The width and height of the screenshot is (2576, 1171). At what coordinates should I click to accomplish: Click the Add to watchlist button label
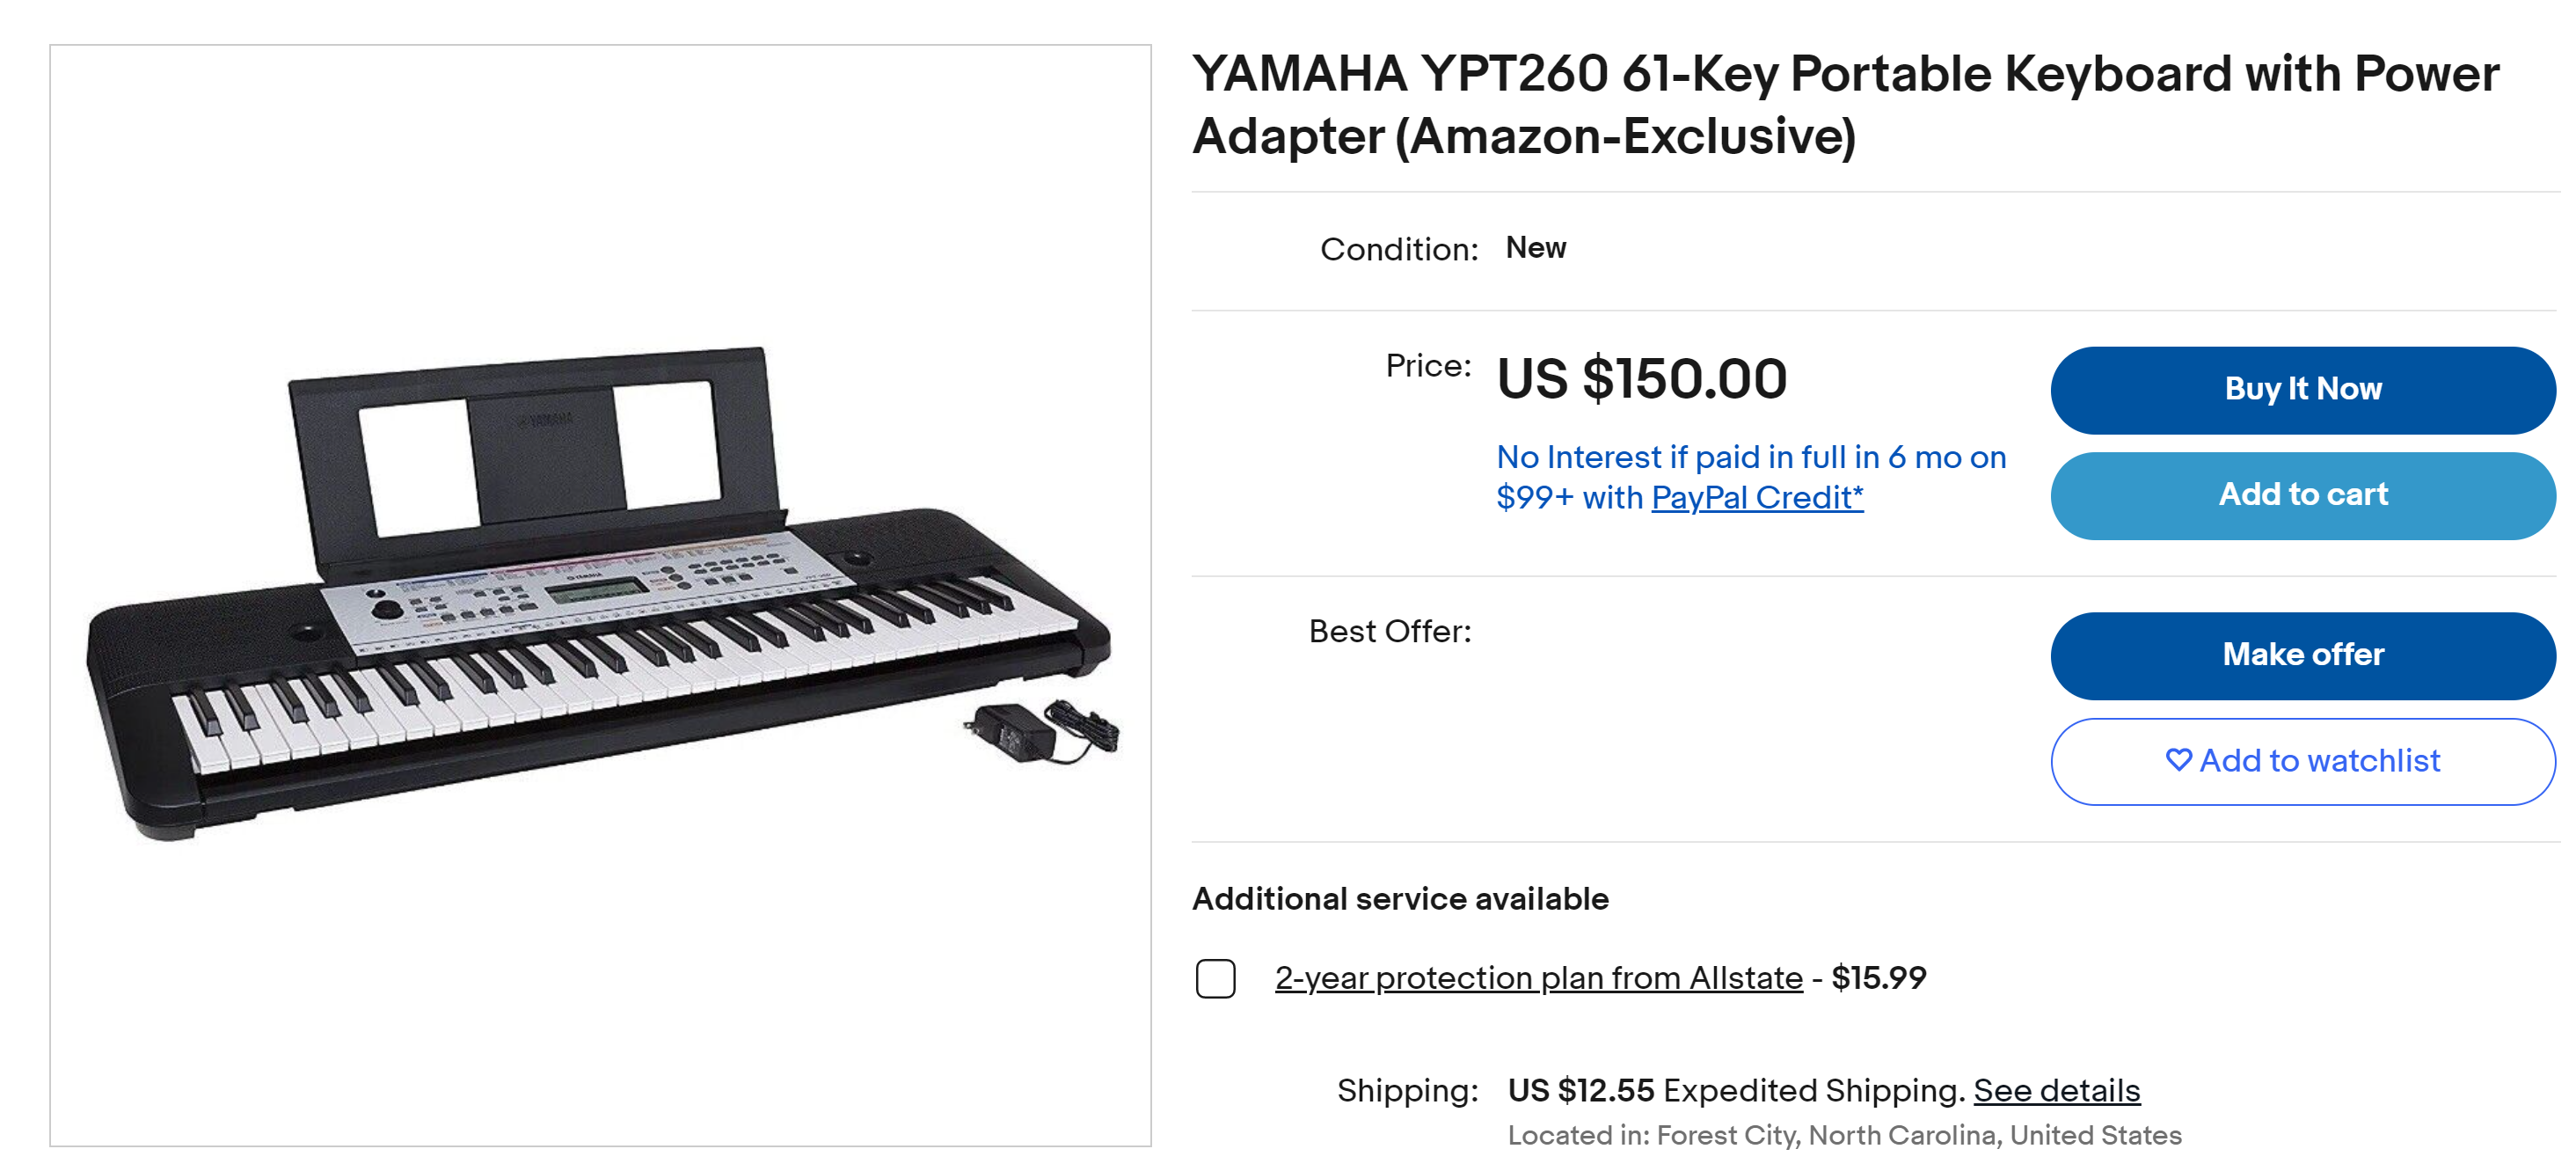point(2319,761)
